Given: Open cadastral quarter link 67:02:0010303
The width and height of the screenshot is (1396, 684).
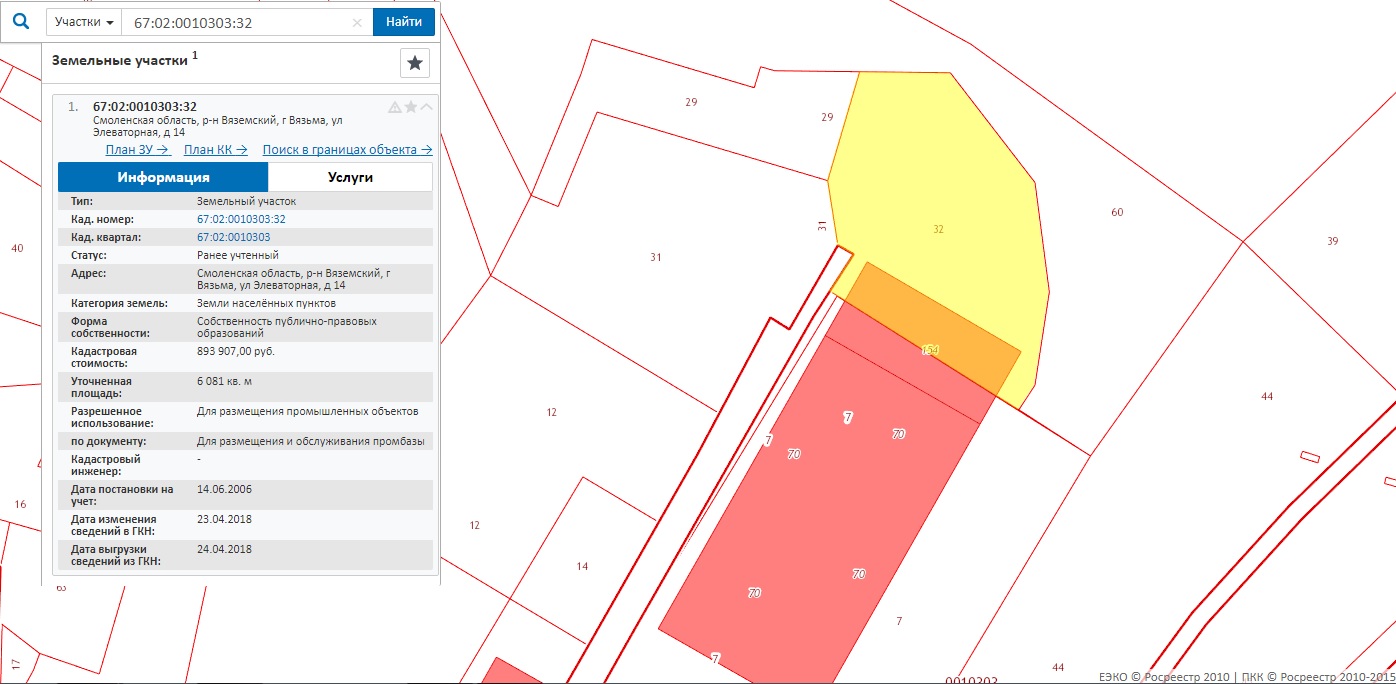Looking at the screenshot, I should pyautogui.click(x=233, y=237).
